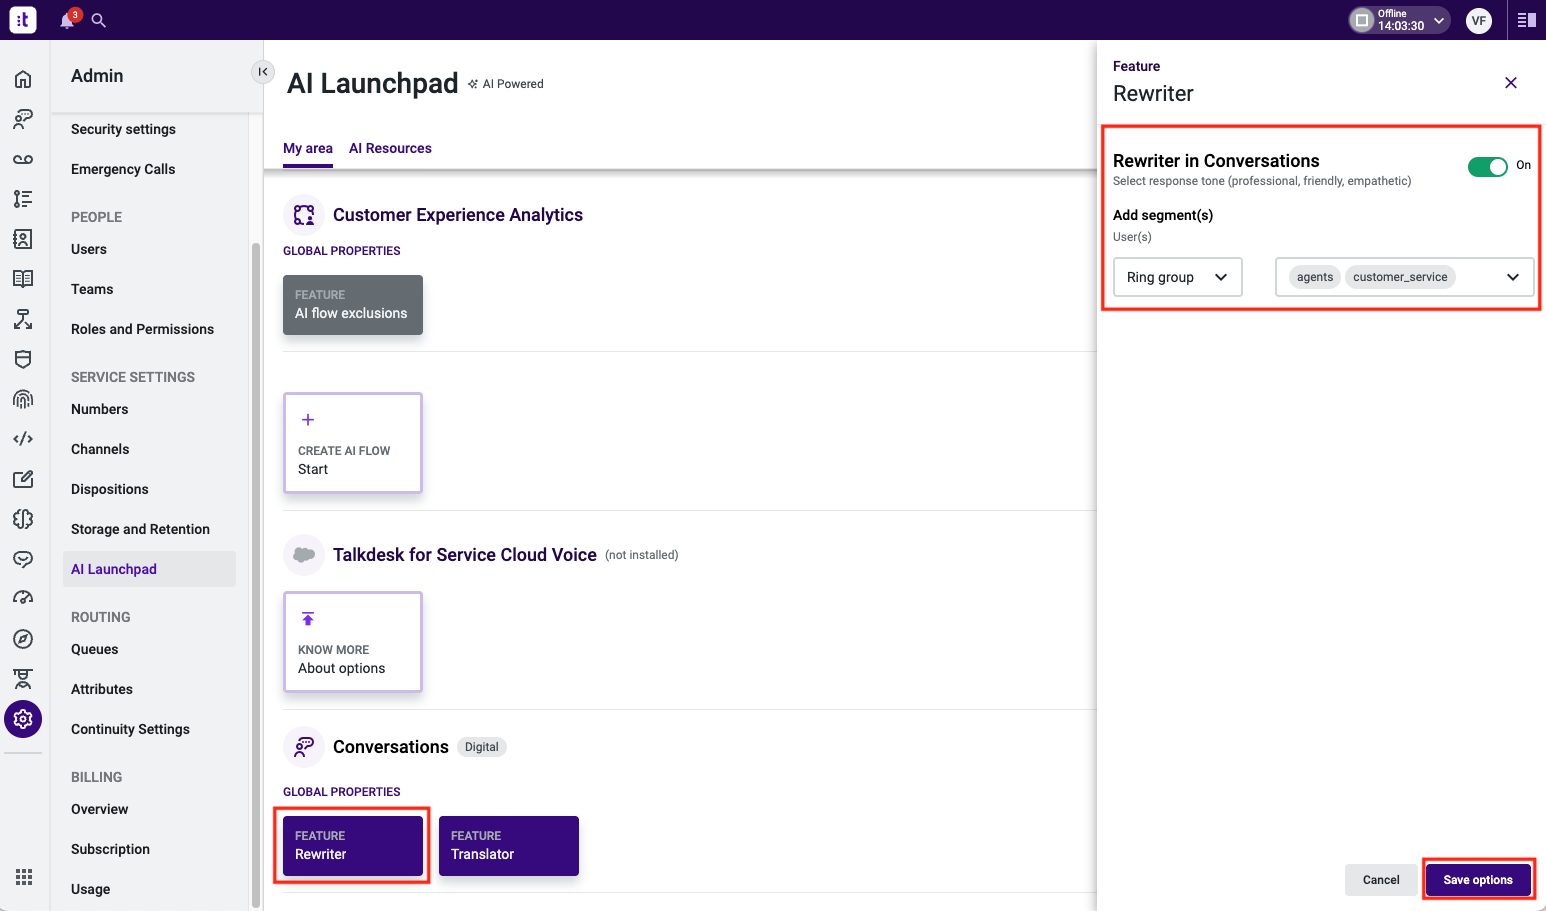Image resolution: width=1546 pixels, height=911 pixels.
Task: Open the Translator feature card
Action: (x=509, y=846)
